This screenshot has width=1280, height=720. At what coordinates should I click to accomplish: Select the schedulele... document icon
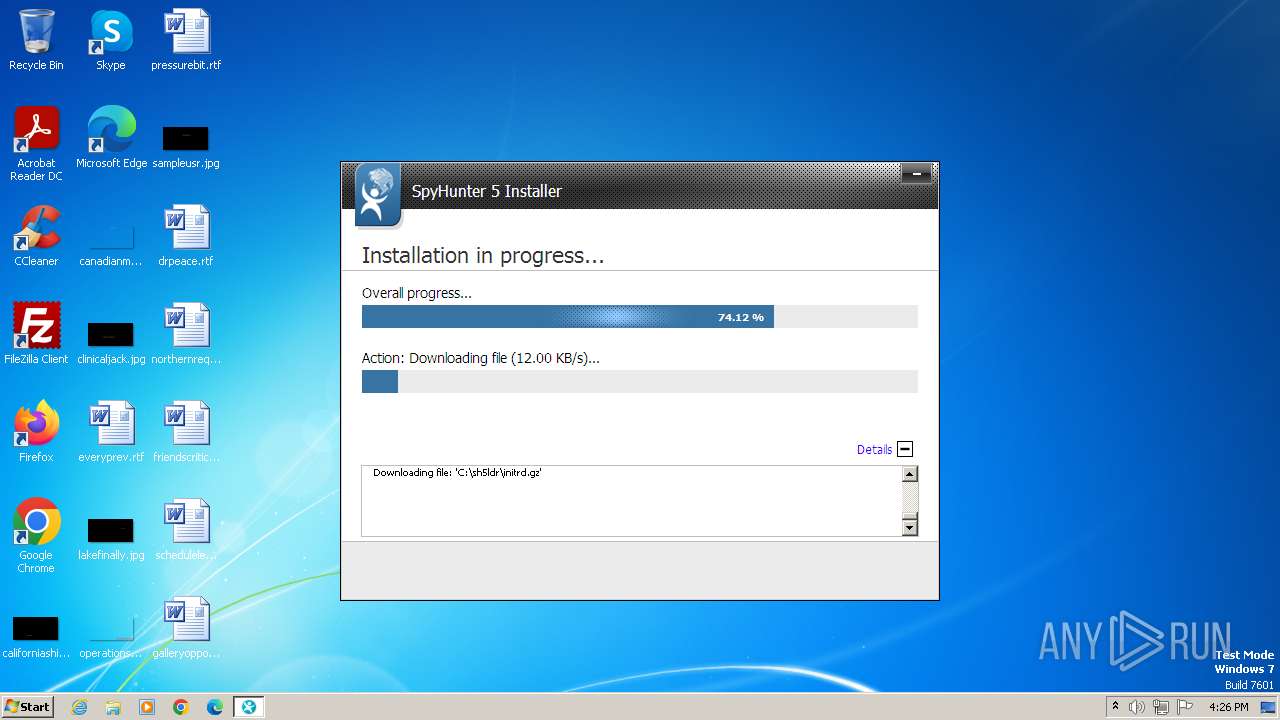coord(186,530)
